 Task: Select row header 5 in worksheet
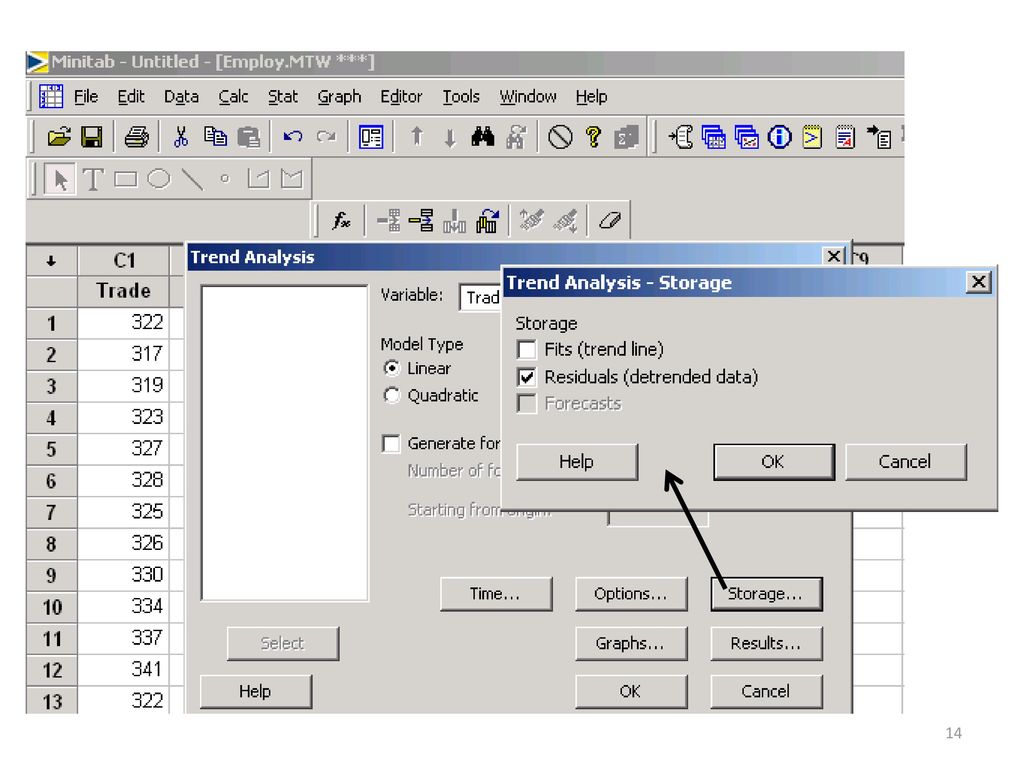[x=52, y=449]
